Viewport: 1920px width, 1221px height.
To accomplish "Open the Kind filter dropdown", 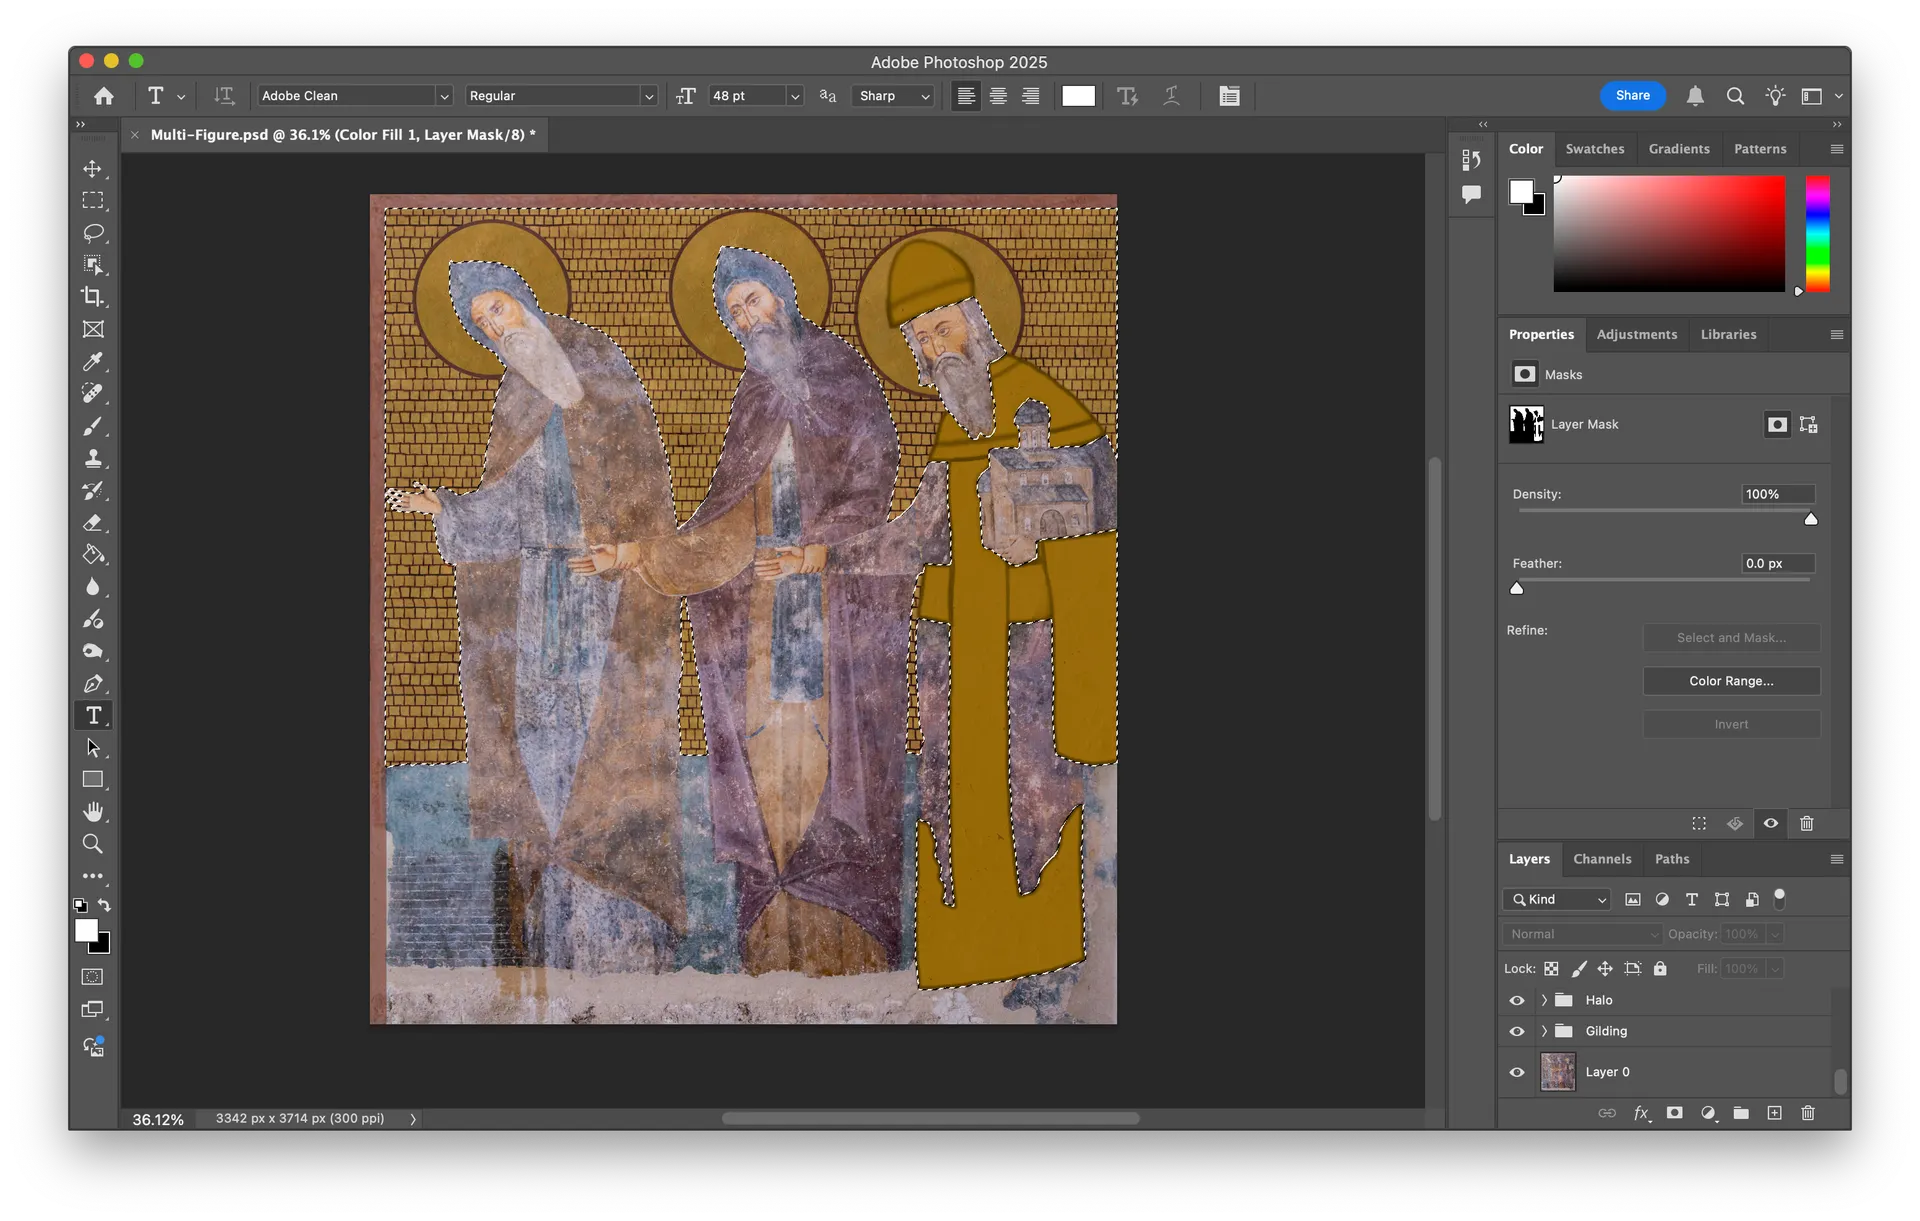I will click(1557, 899).
